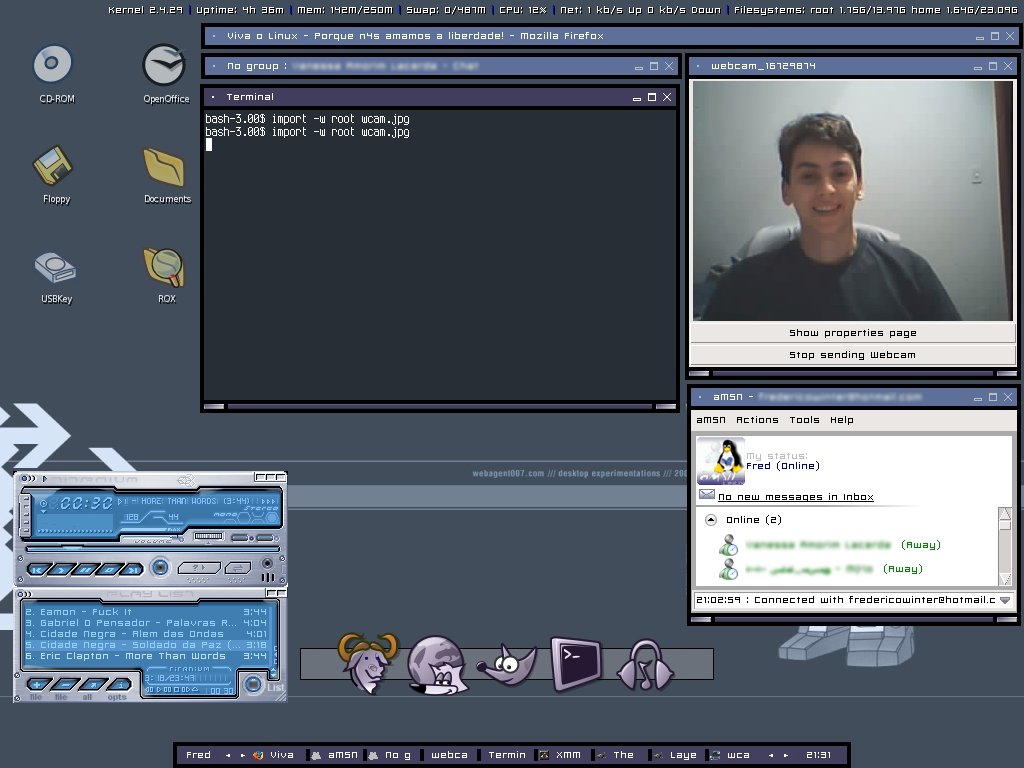Click the play button in XMMS

[61, 569]
